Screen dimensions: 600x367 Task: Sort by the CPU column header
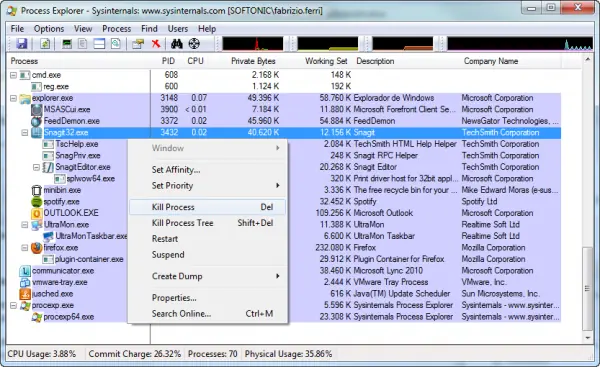point(196,61)
